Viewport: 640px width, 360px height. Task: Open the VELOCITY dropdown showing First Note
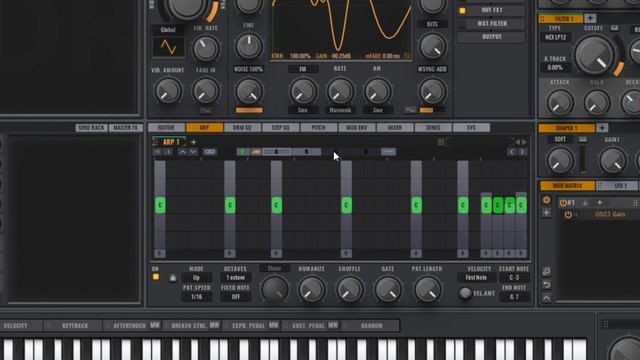[x=476, y=278]
